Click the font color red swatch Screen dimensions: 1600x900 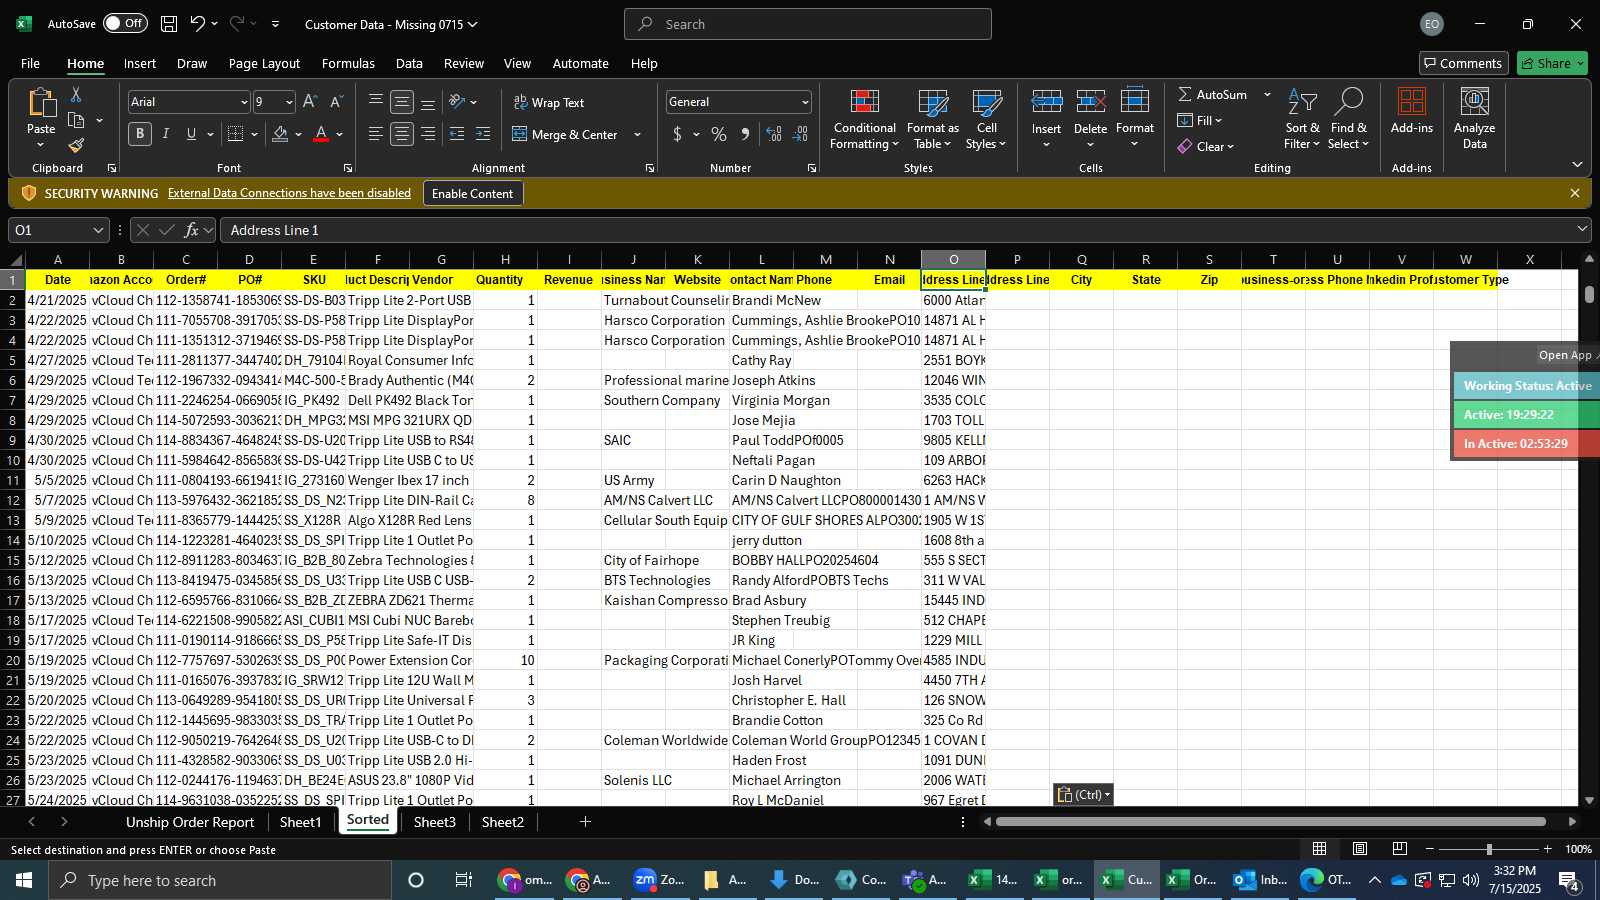(321, 134)
